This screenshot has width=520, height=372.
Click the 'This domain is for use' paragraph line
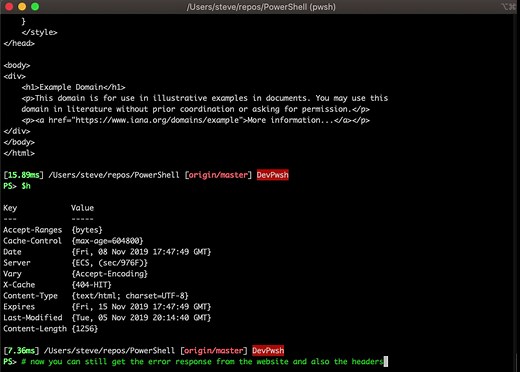pyautogui.click(x=205, y=98)
